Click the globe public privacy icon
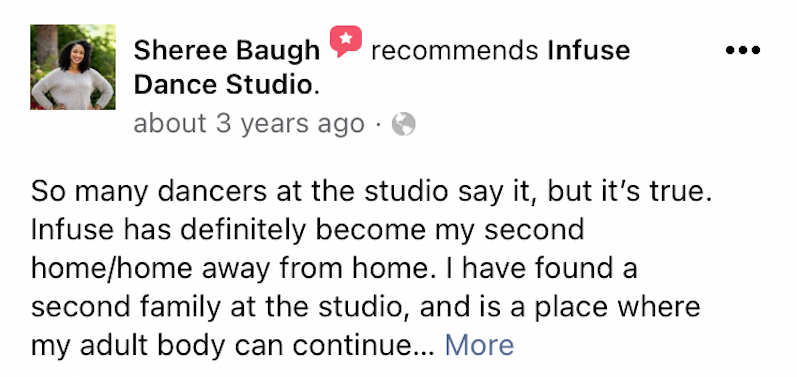Image resolution: width=797 pixels, height=377 pixels. 404,124
